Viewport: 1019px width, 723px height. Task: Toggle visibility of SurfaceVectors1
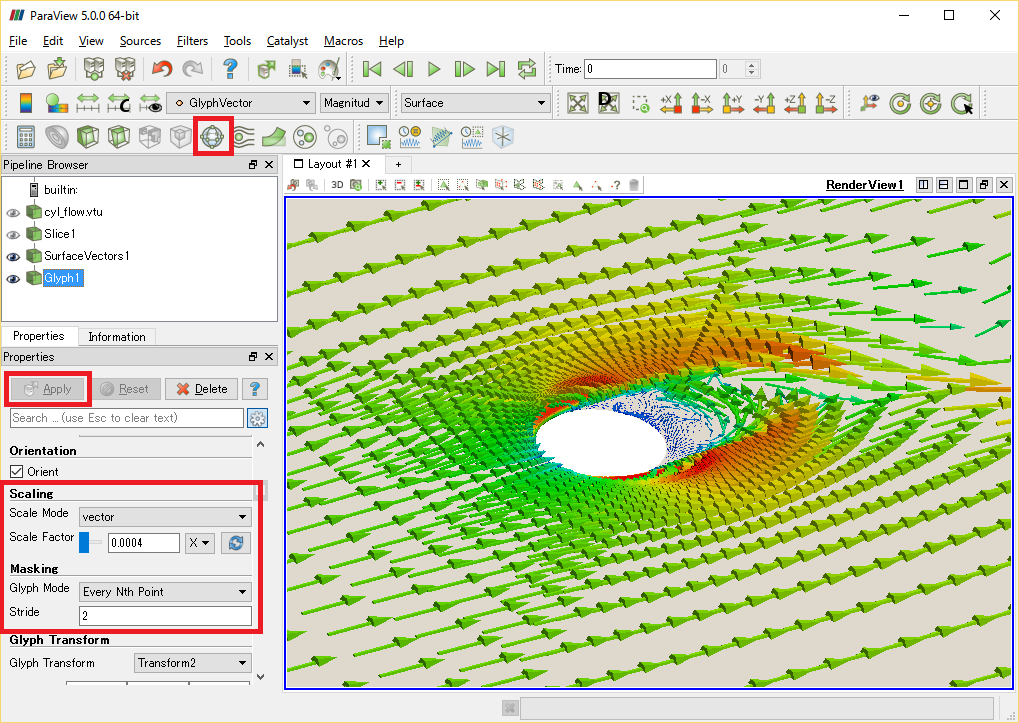click(x=12, y=257)
